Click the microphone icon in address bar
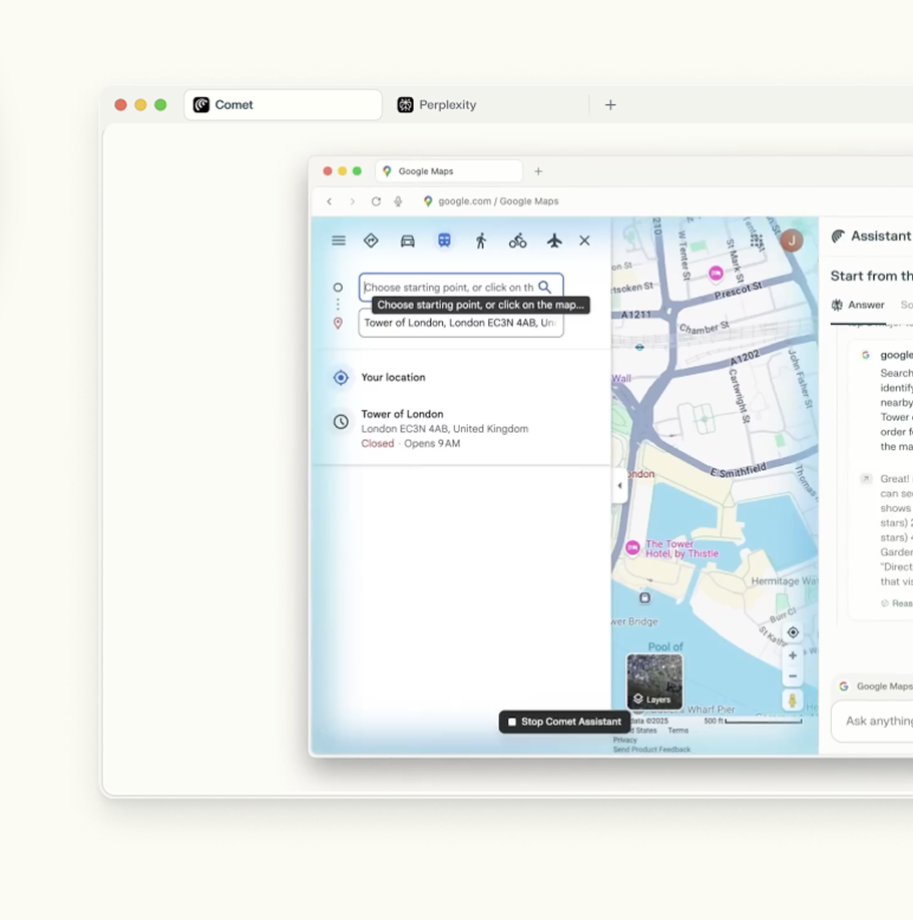This screenshot has width=913, height=920. coord(398,201)
